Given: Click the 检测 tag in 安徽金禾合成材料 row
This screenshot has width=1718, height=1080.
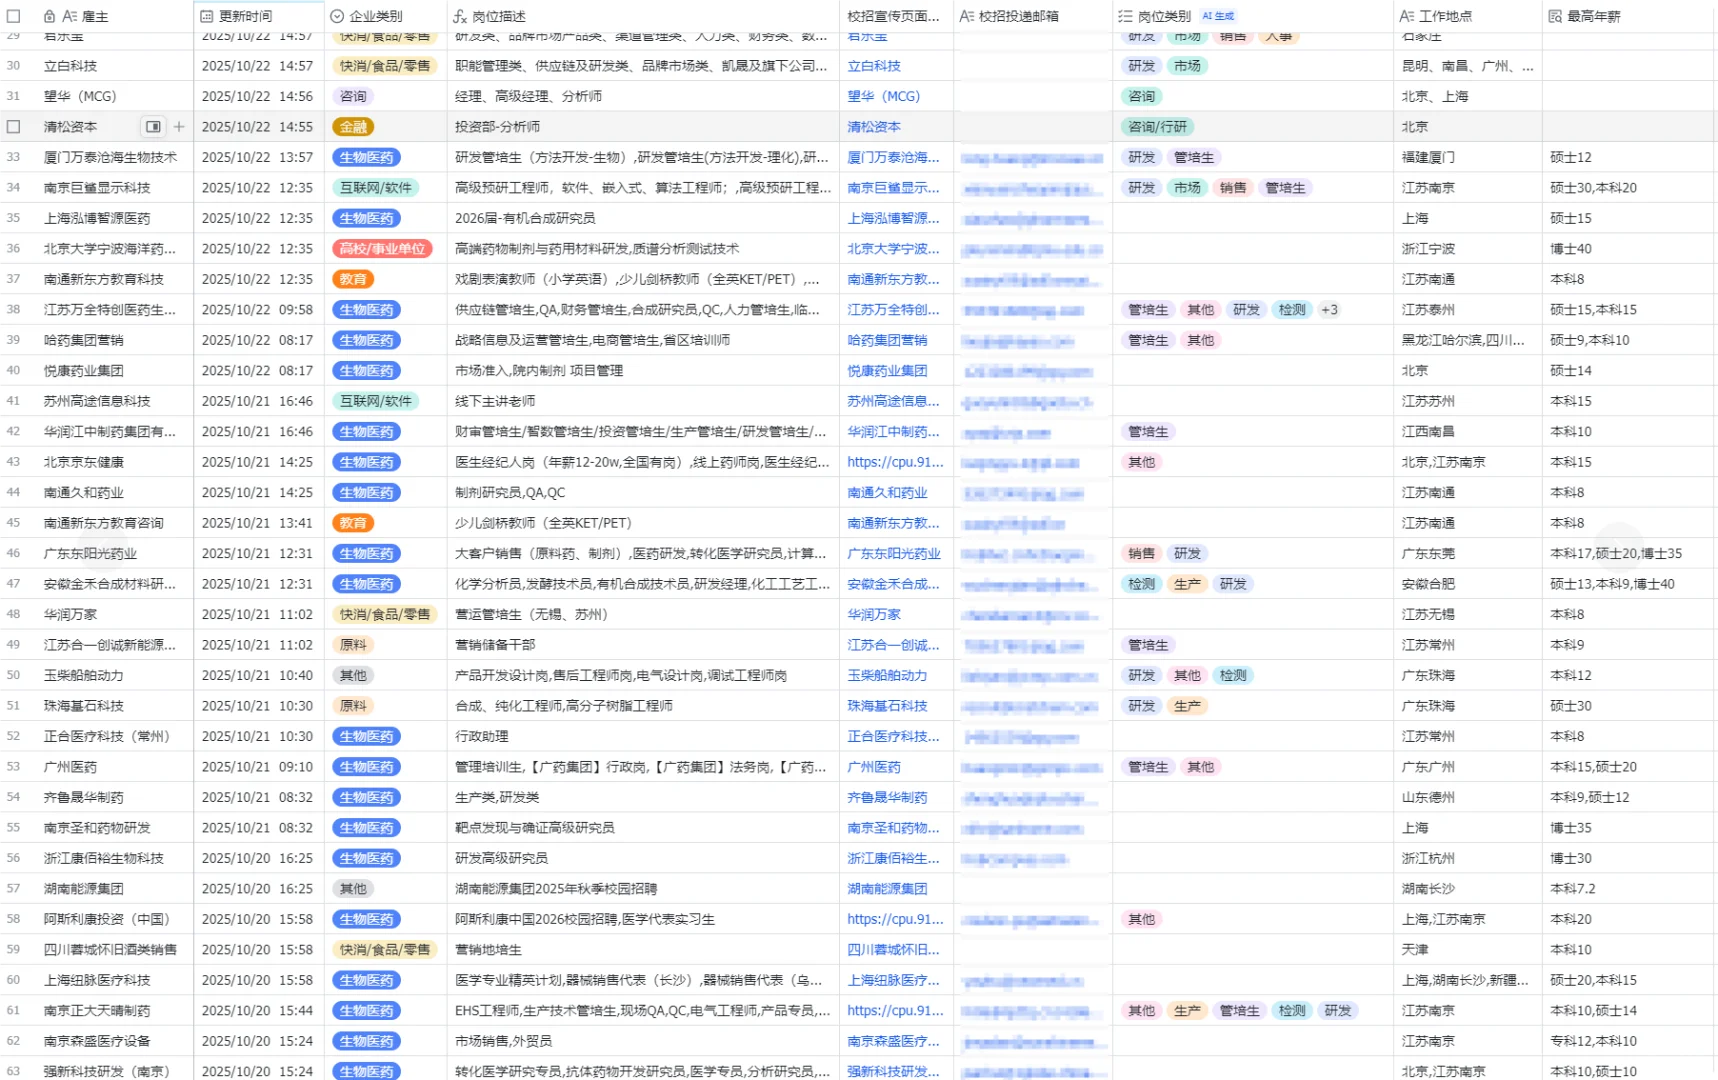Looking at the screenshot, I should (1142, 584).
